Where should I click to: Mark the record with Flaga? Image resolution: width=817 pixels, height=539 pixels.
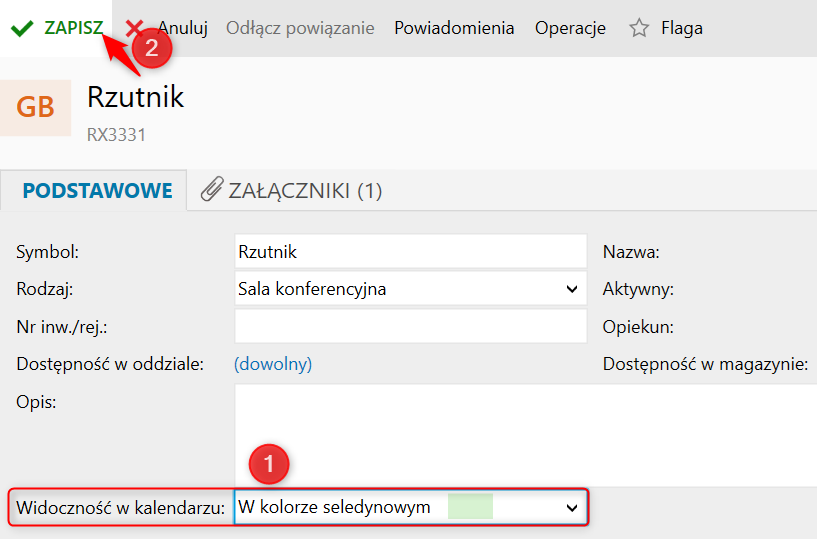click(682, 28)
